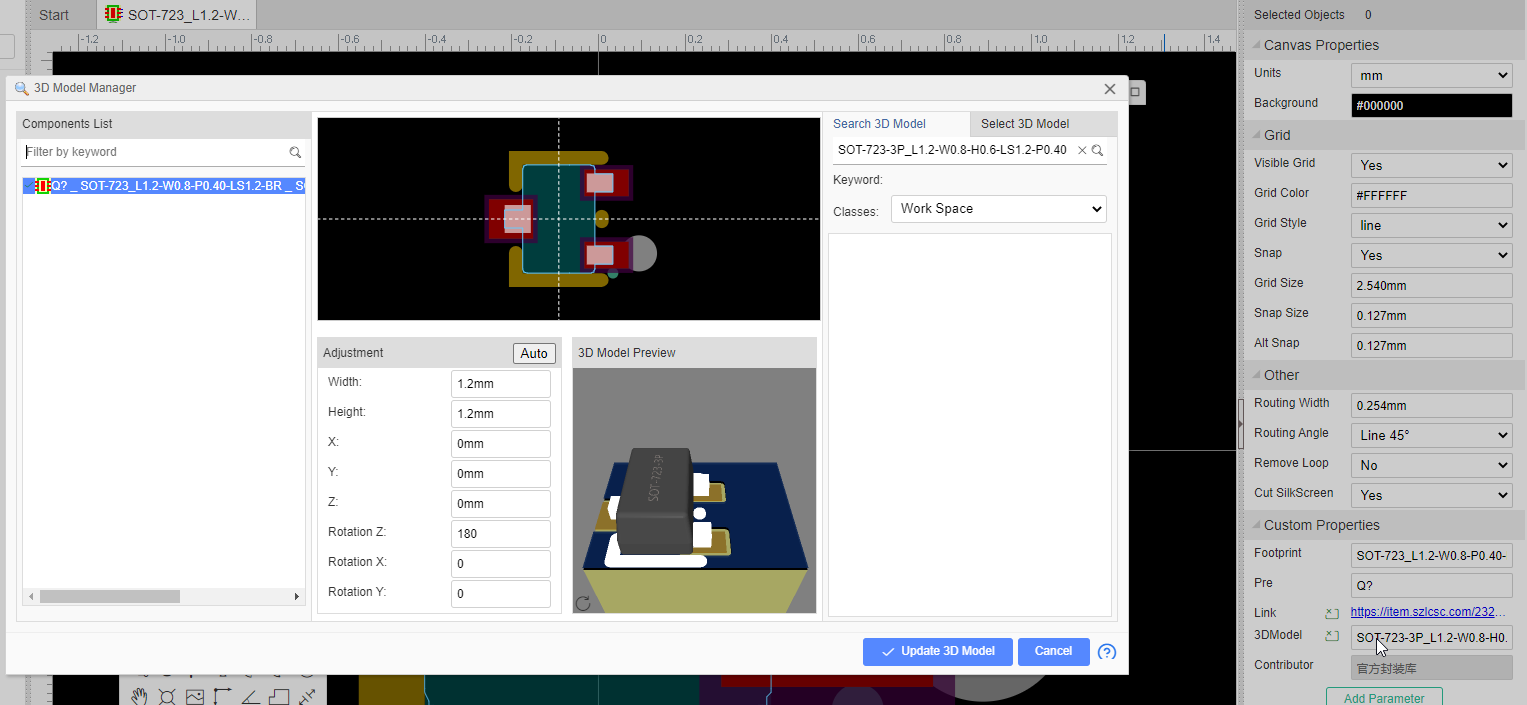This screenshot has width=1527, height=705.
Task: Click the Z adjustment field
Action: (x=501, y=504)
